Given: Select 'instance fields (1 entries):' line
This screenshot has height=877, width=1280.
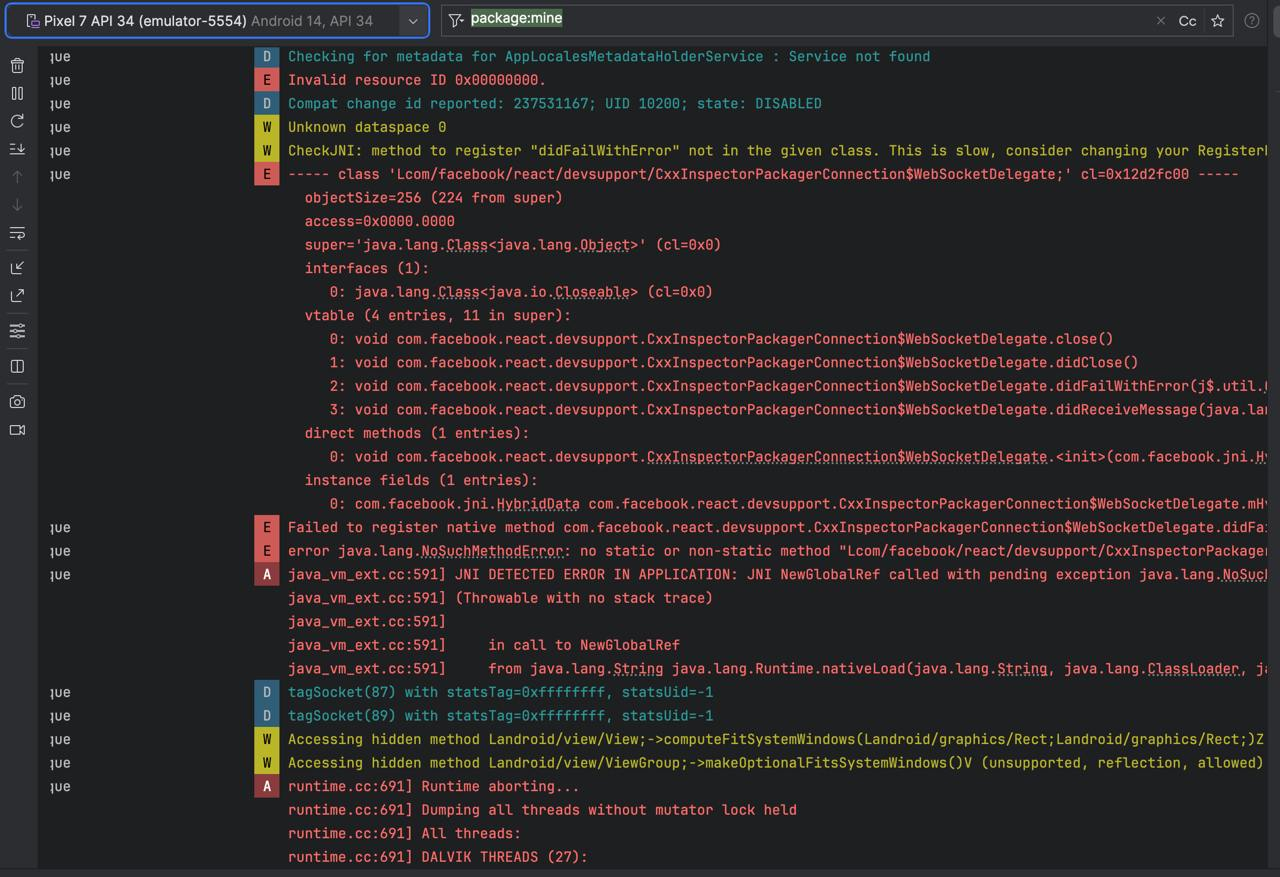Looking at the screenshot, I should 421,480.
